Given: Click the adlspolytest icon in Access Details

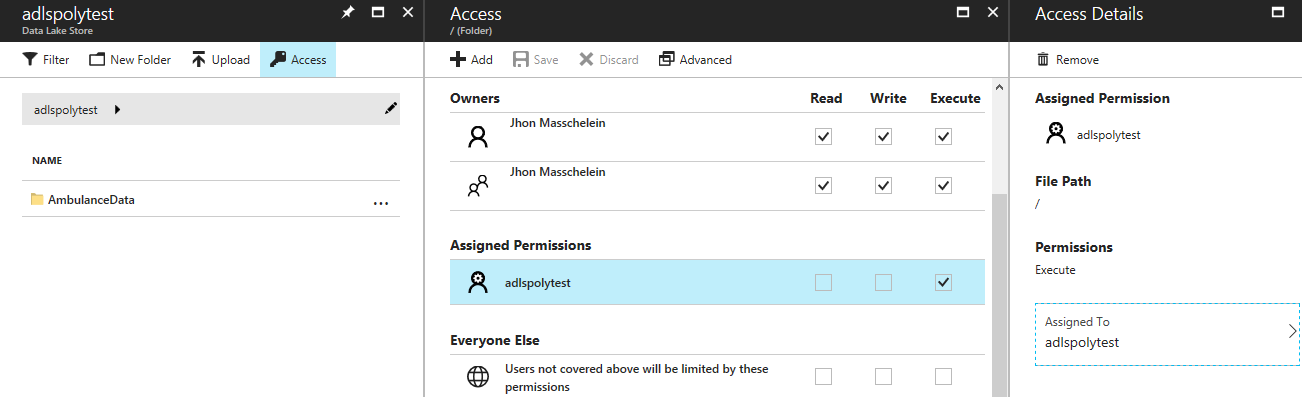Looking at the screenshot, I should (1055, 134).
